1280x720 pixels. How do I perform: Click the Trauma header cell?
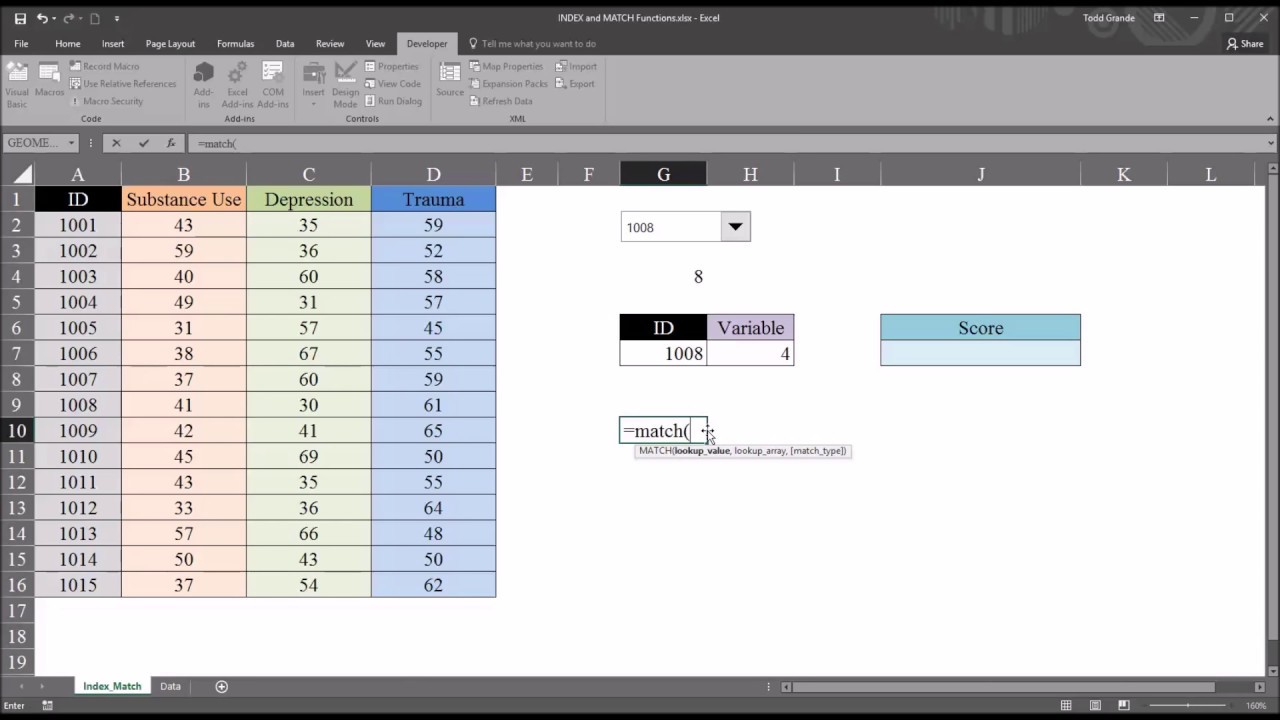click(433, 199)
